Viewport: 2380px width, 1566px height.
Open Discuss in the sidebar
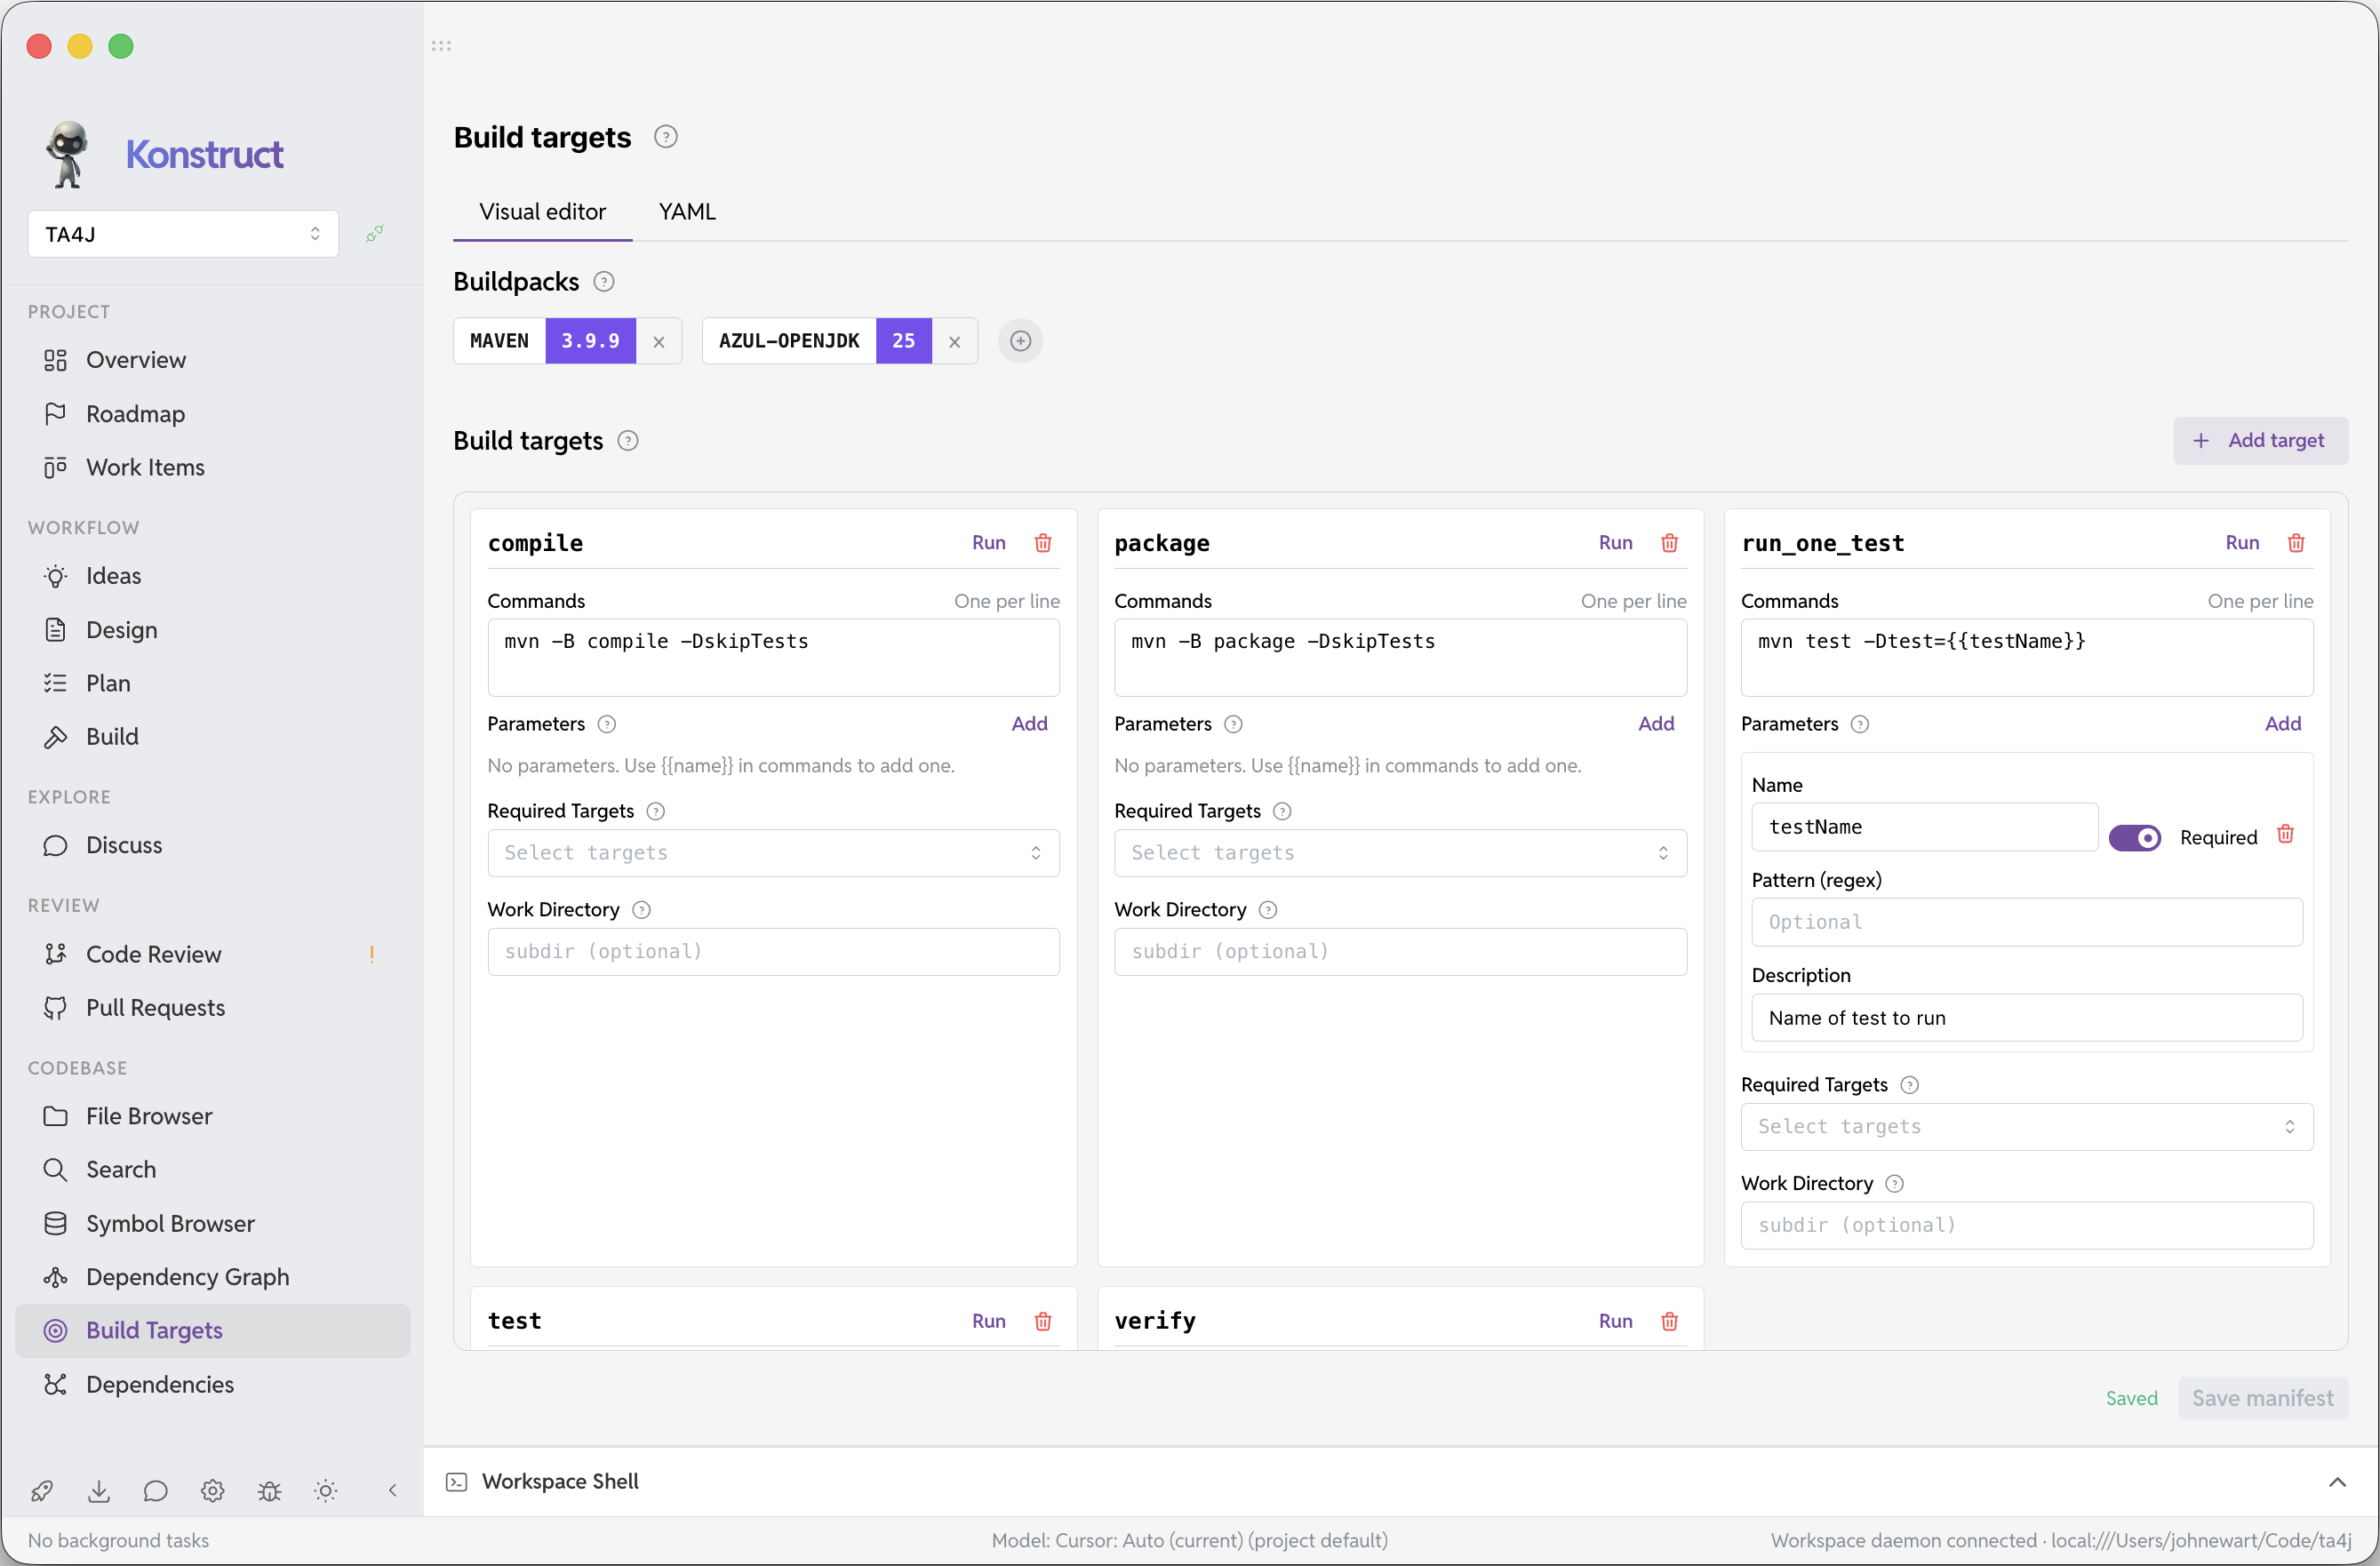coord(213,846)
